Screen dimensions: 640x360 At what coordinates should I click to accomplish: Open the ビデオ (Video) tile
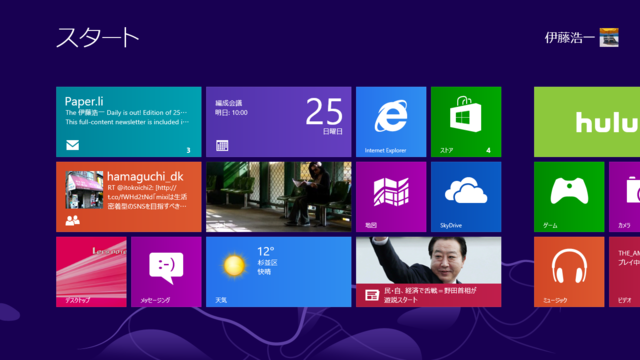click(x=624, y=272)
